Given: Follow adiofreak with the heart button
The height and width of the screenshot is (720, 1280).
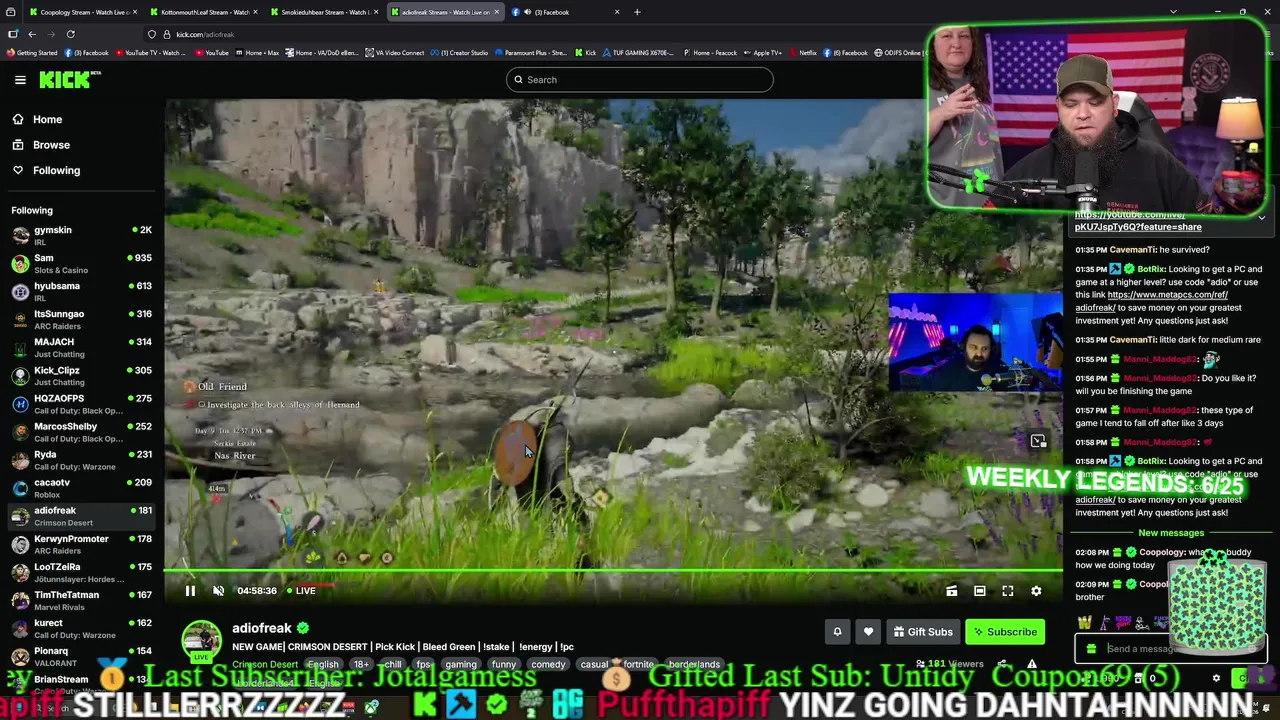Looking at the screenshot, I should point(868,632).
